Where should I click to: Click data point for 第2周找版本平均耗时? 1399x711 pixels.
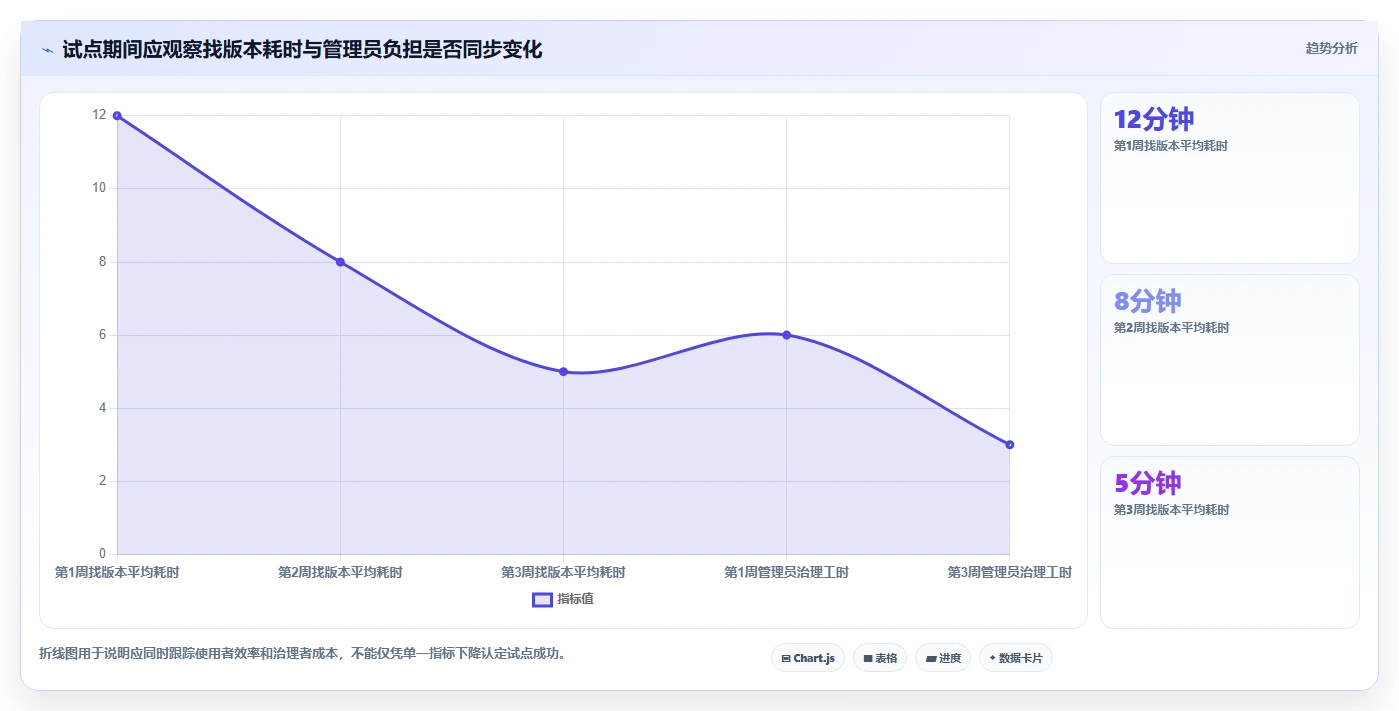pyautogui.click(x=340, y=262)
